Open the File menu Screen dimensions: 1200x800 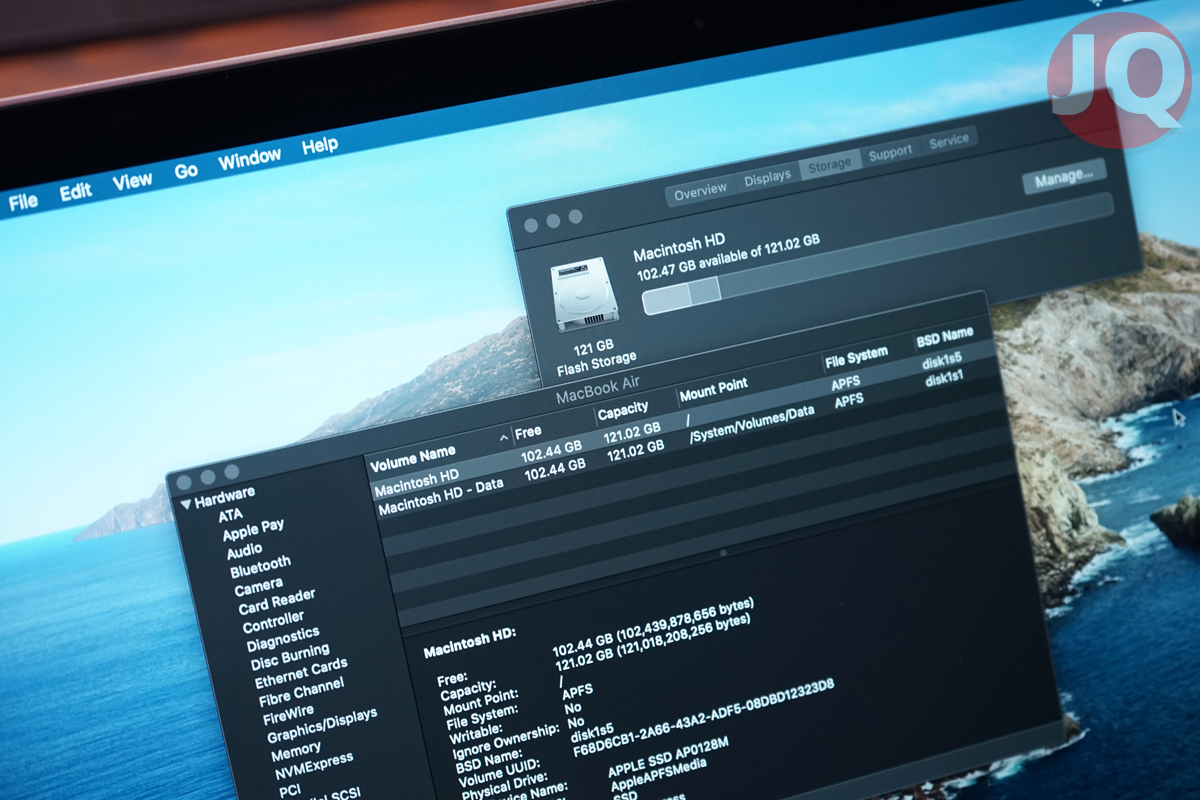click(23, 201)
